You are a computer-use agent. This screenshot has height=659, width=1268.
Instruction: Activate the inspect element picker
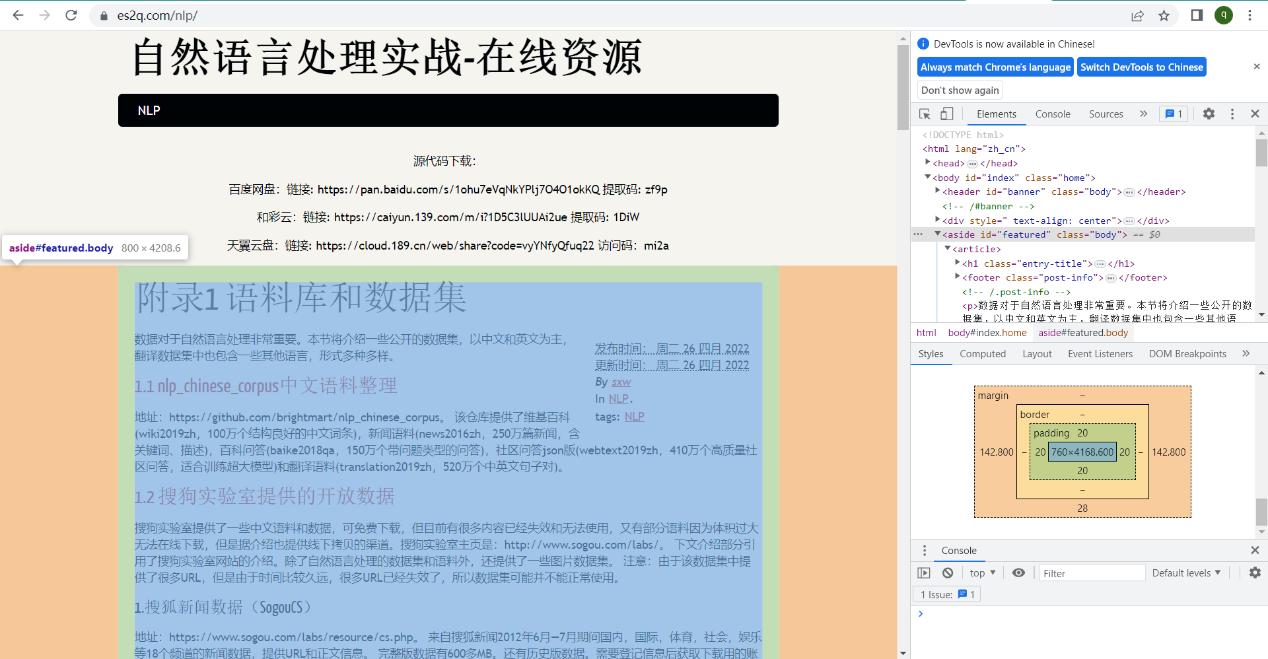[x=925, y=114]
